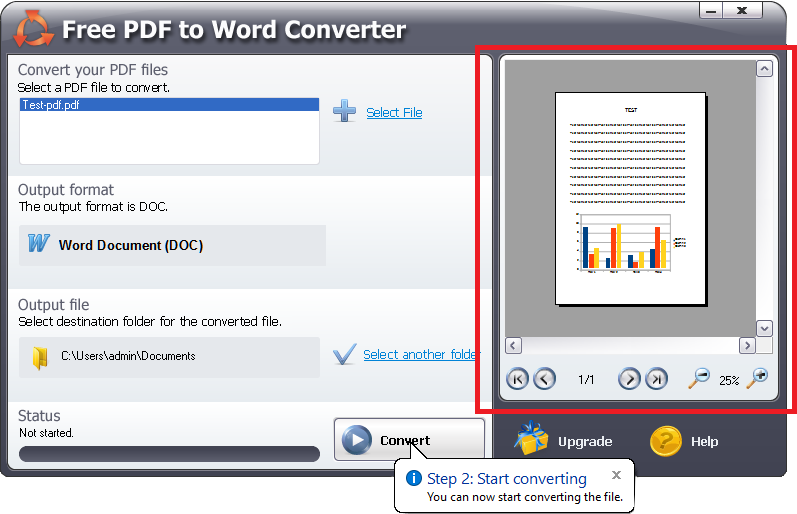
Task: Click the 25% zoom value
Action: point(729,380)
